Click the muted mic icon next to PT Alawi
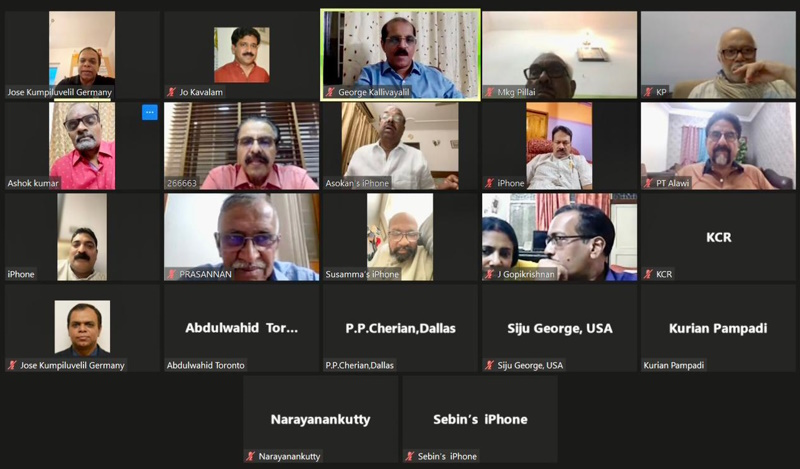 (x=648, y=183)
